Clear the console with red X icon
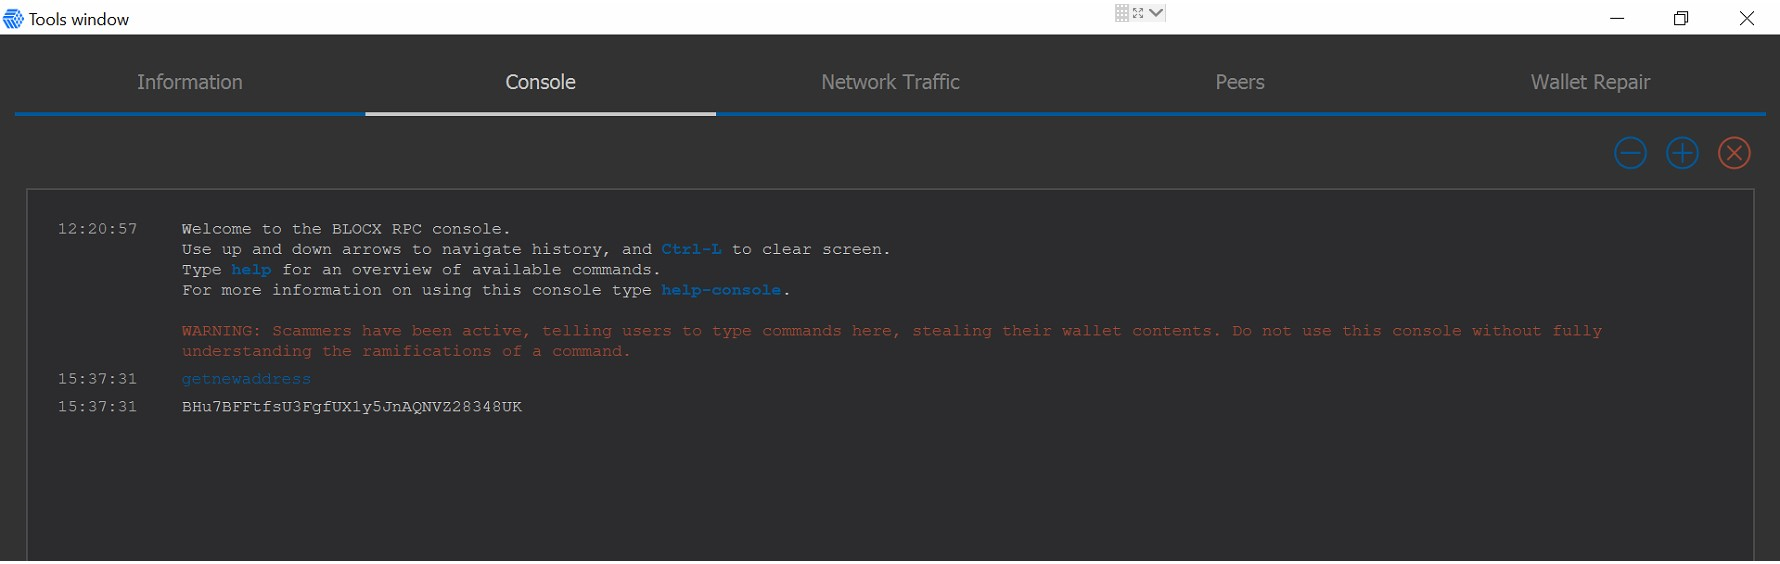 (1734, 153)
